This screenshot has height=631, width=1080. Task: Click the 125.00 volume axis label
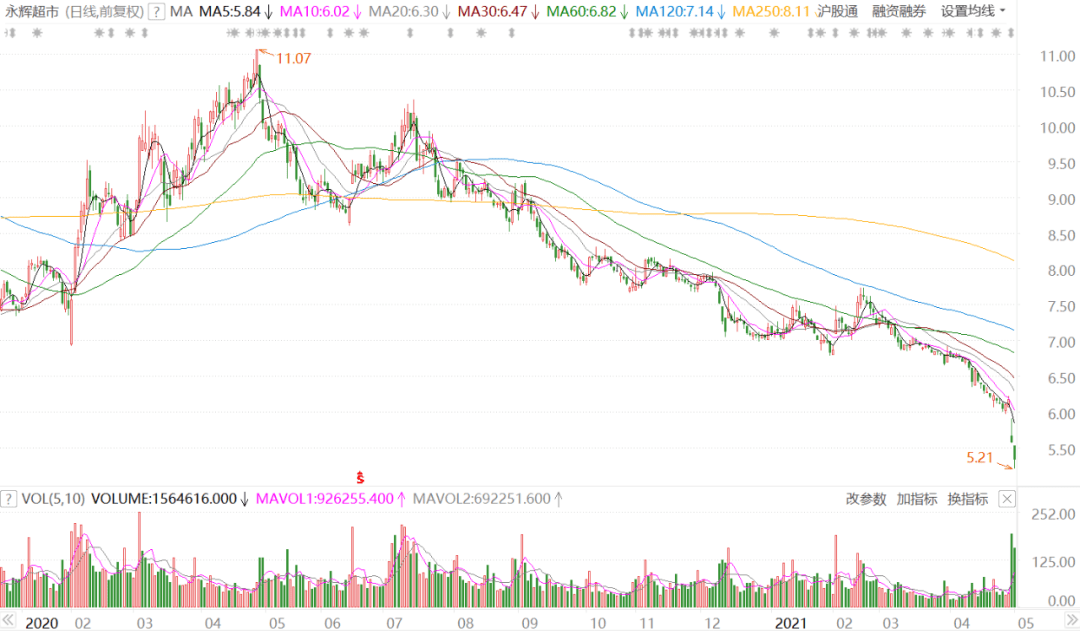pos(1053,562)
